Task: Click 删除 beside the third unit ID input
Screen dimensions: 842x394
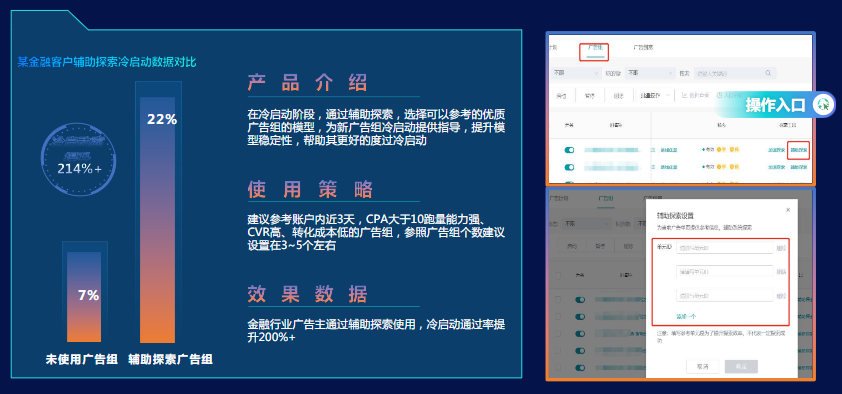Action: click(x=781, y=296)
